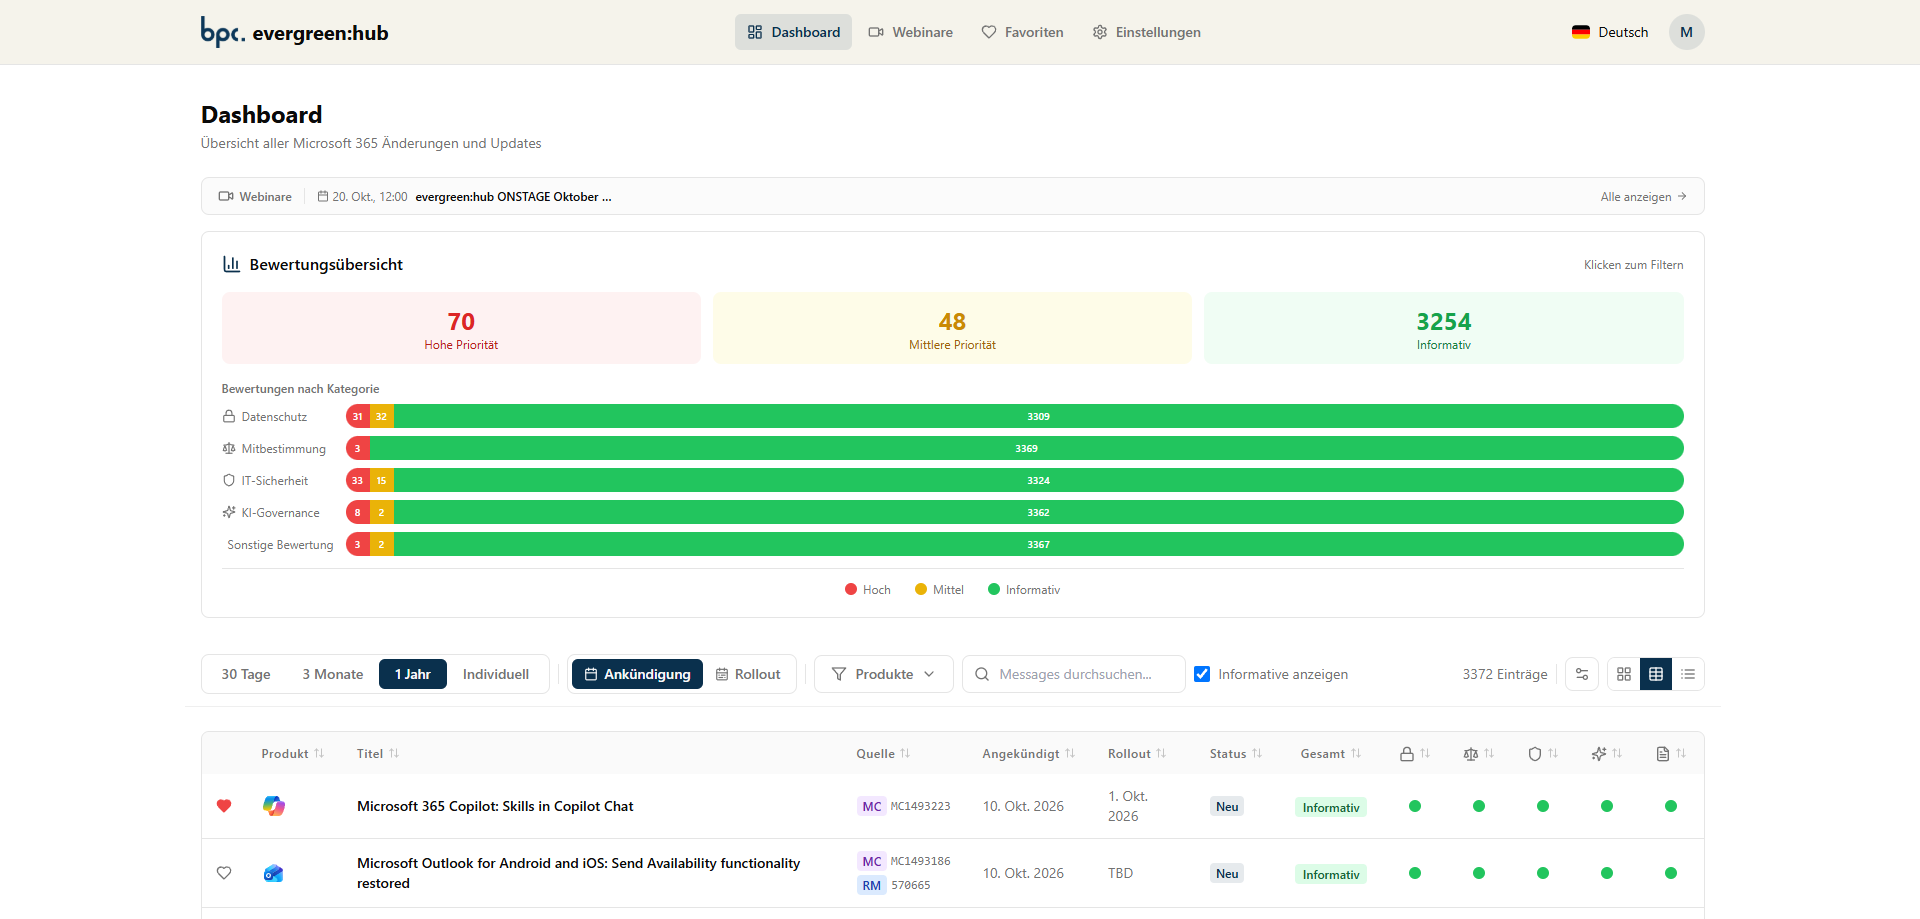Click the Copilot product icon in first row
The height and width of the screenshot is (919, 1920).
[273, 806]
